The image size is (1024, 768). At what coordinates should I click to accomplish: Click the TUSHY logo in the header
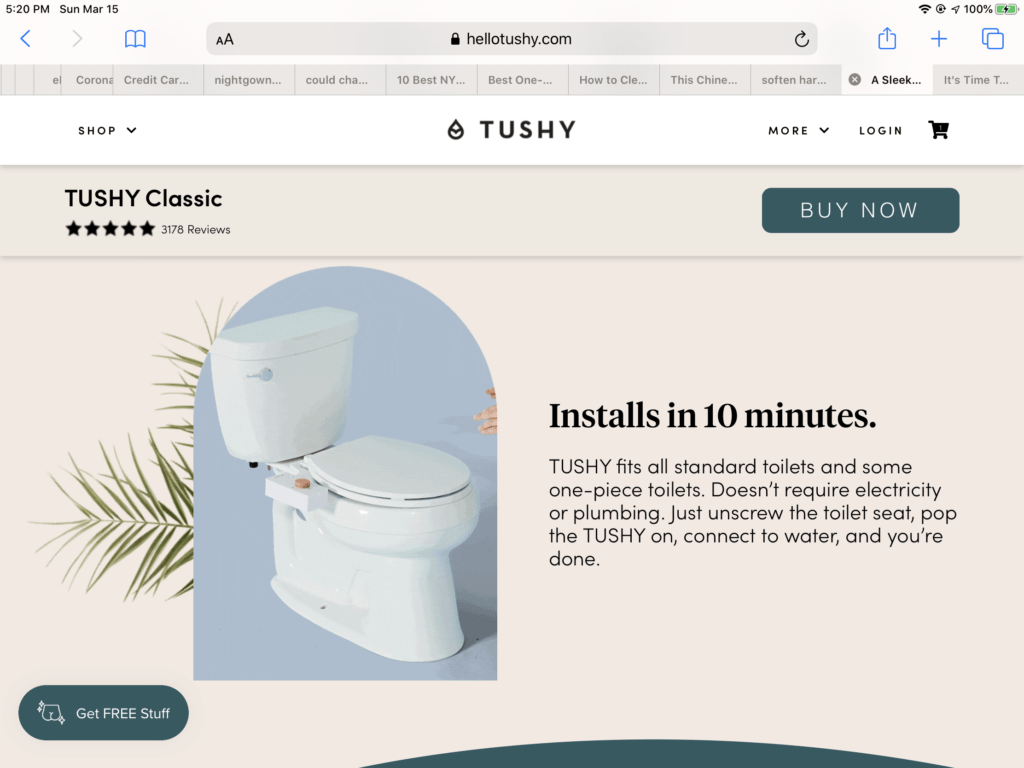(x=511, y=129)
